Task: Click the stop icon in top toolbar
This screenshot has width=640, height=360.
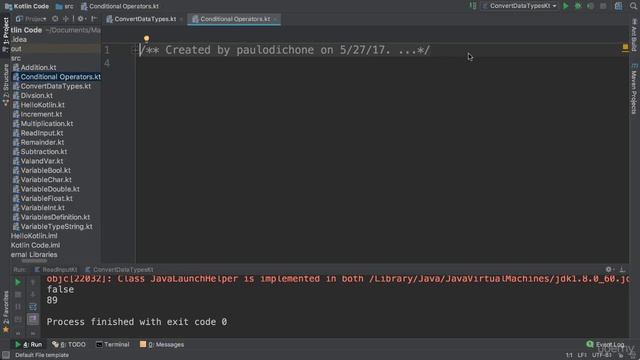Action: (x=603, y=6)
